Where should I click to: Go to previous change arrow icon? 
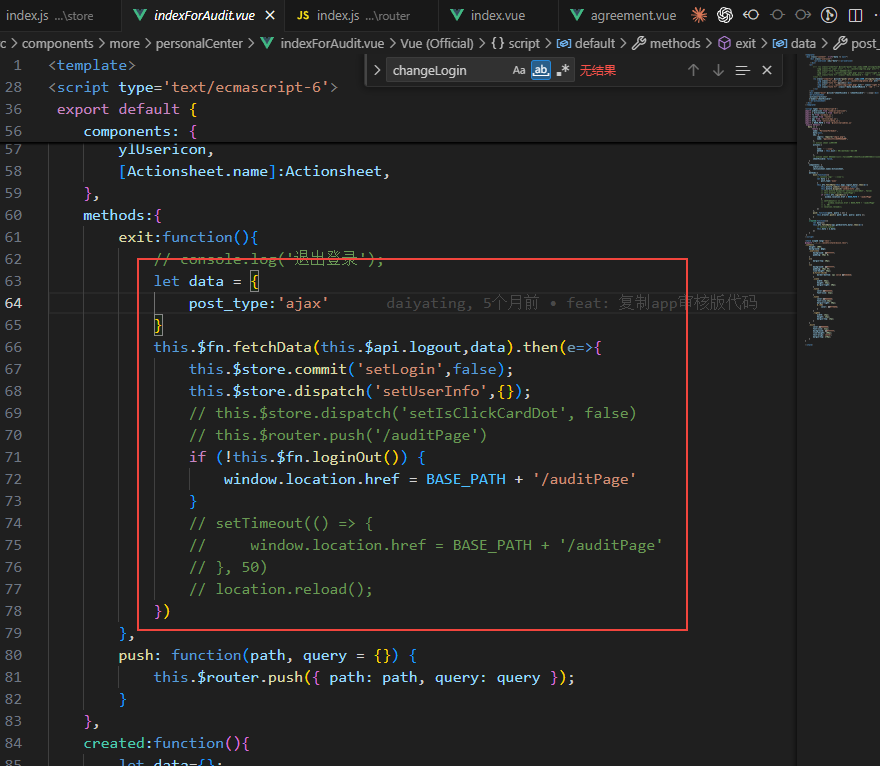751,15
